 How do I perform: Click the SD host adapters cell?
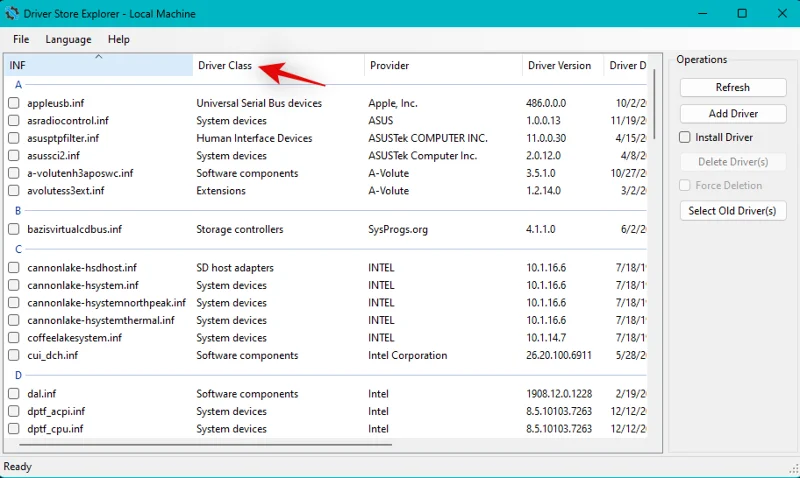235,267
